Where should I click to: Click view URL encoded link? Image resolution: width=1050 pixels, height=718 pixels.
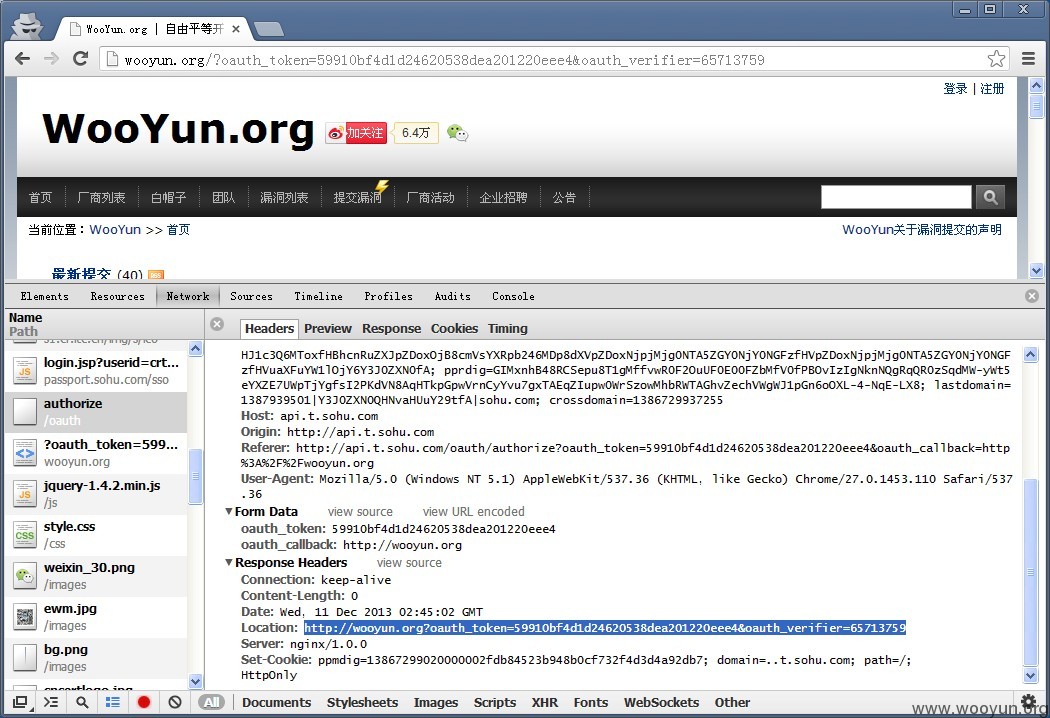pyautogui.click(x=473, y=512)
